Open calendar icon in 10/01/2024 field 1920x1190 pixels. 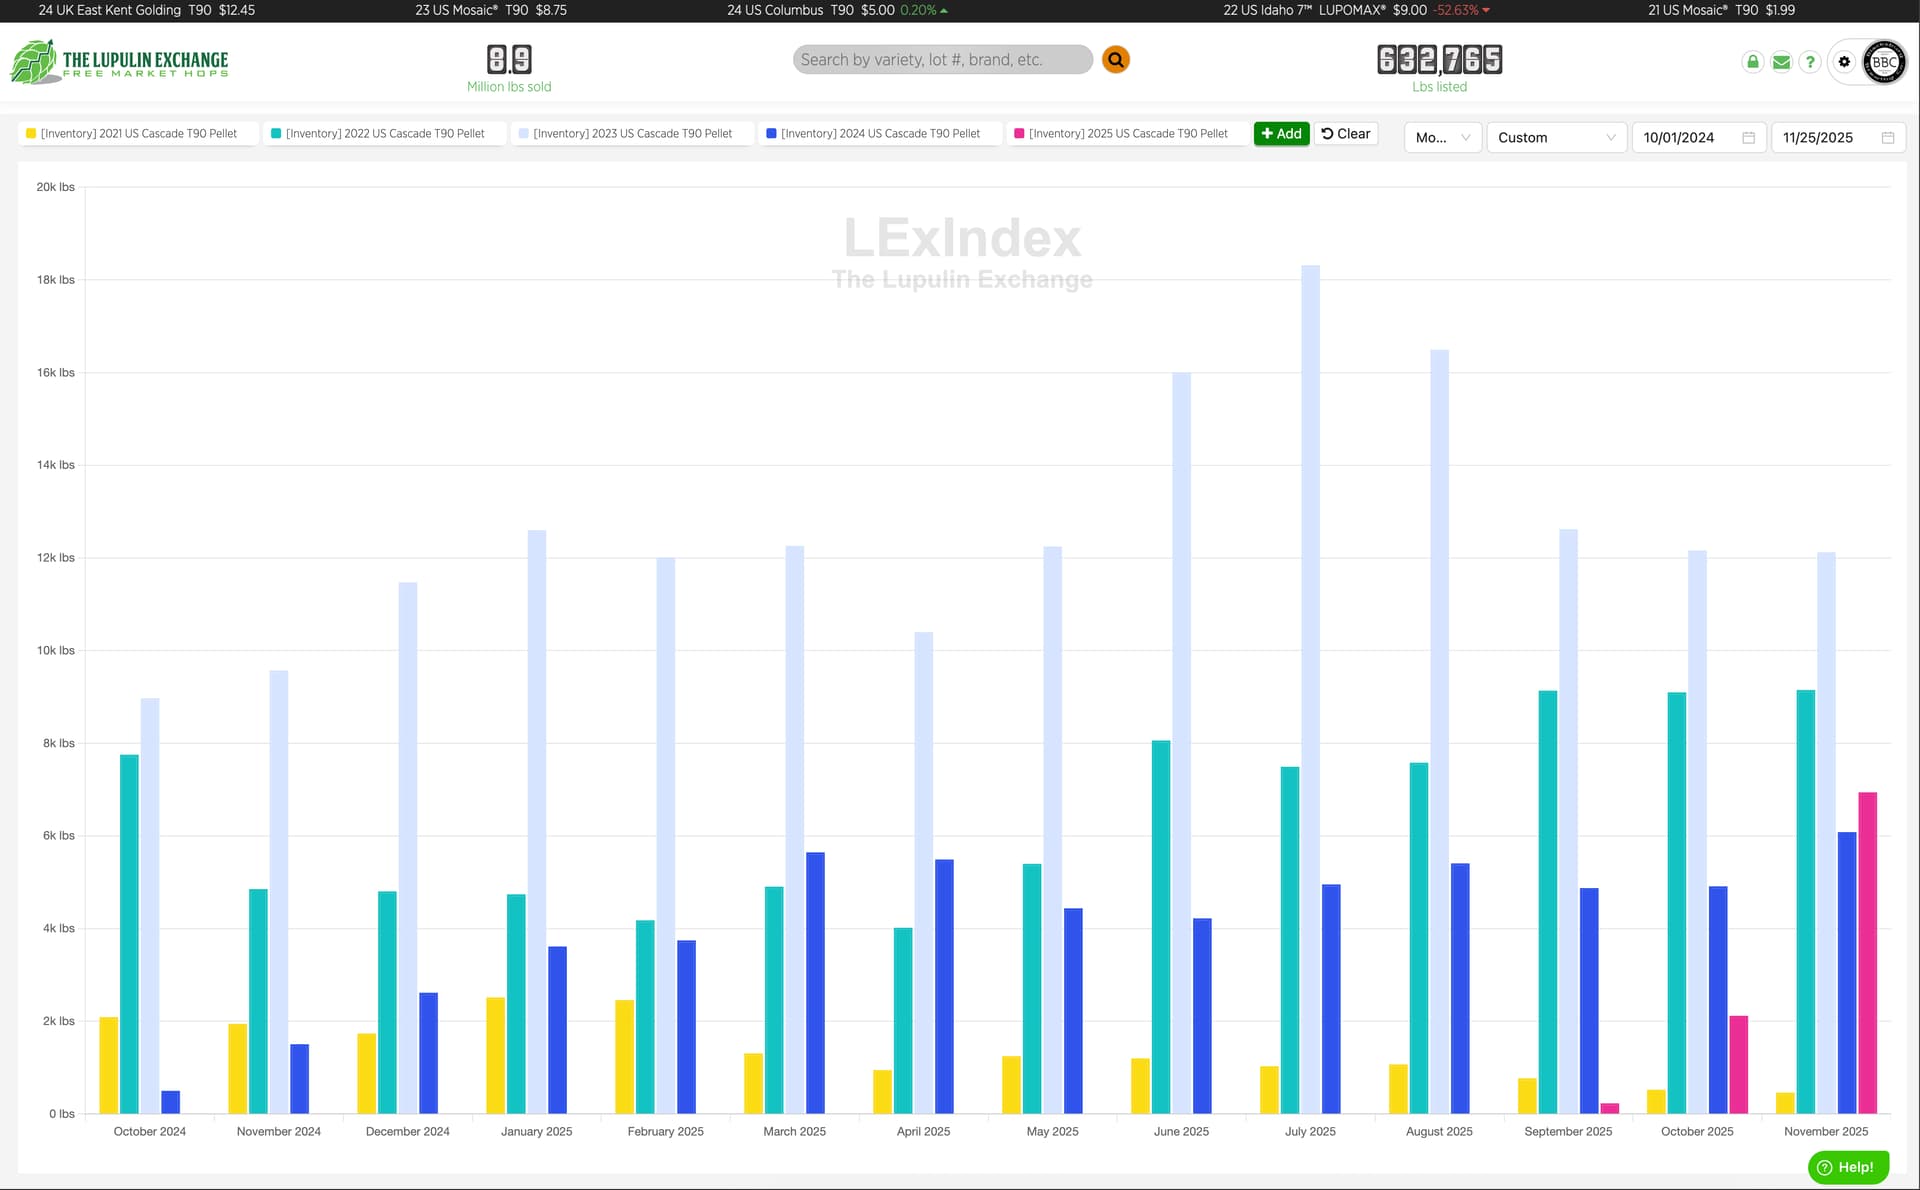tap(1748, 138)
